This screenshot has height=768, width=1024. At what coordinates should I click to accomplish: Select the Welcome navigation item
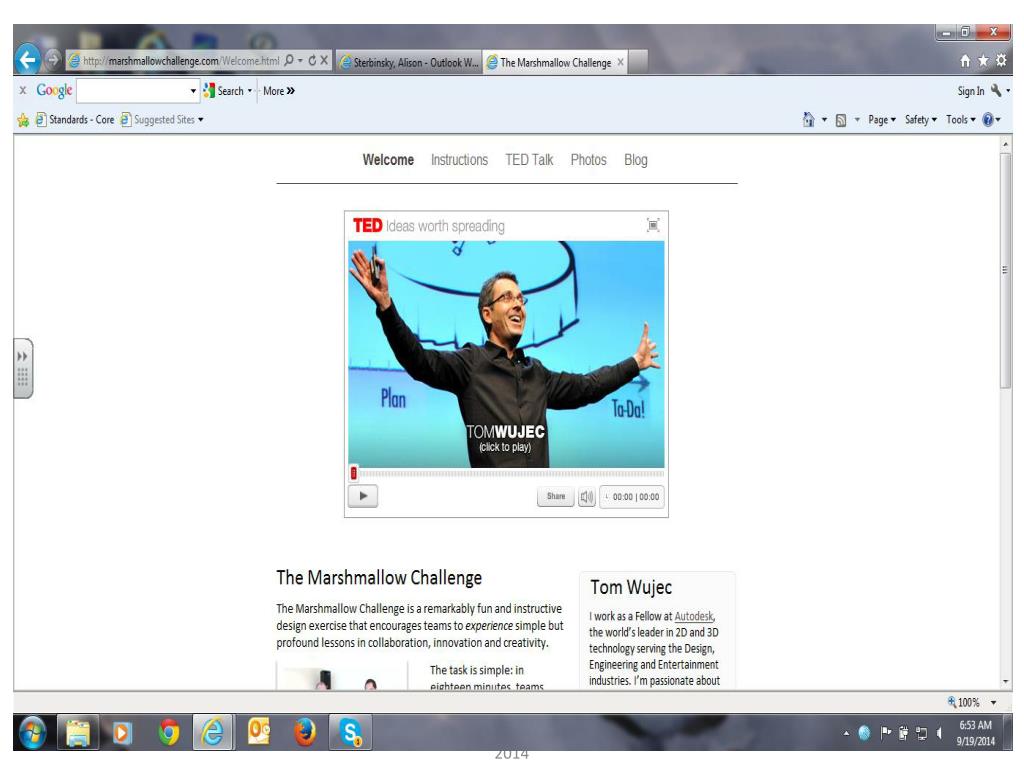point(388,160)
